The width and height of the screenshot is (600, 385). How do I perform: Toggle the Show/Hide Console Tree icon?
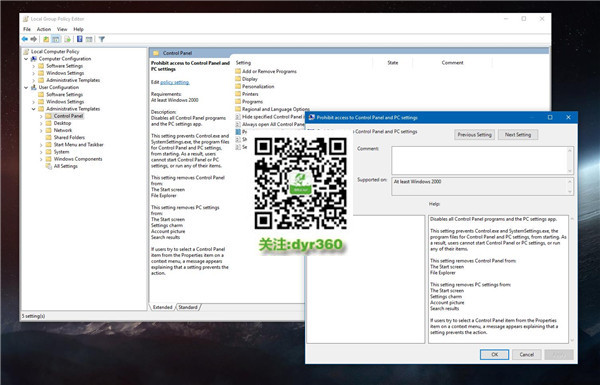pyautogui.click(x=56, y=39)
